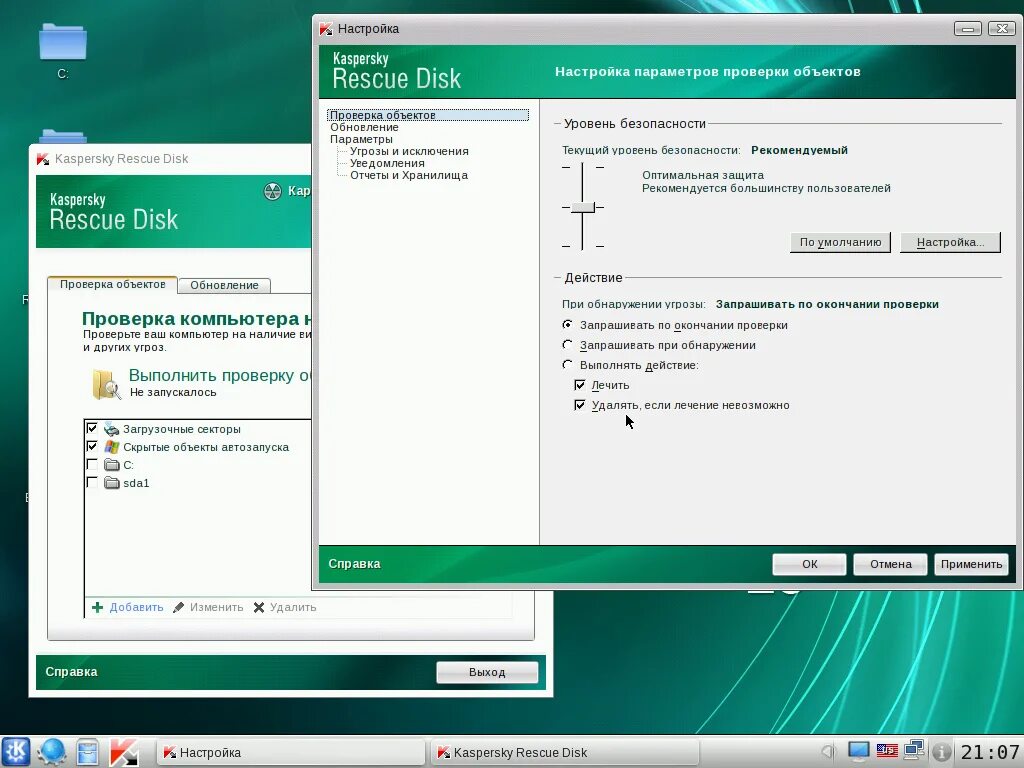Confirm settings with OK button
Screen dimensions: 1024x768
pos(809,564)
